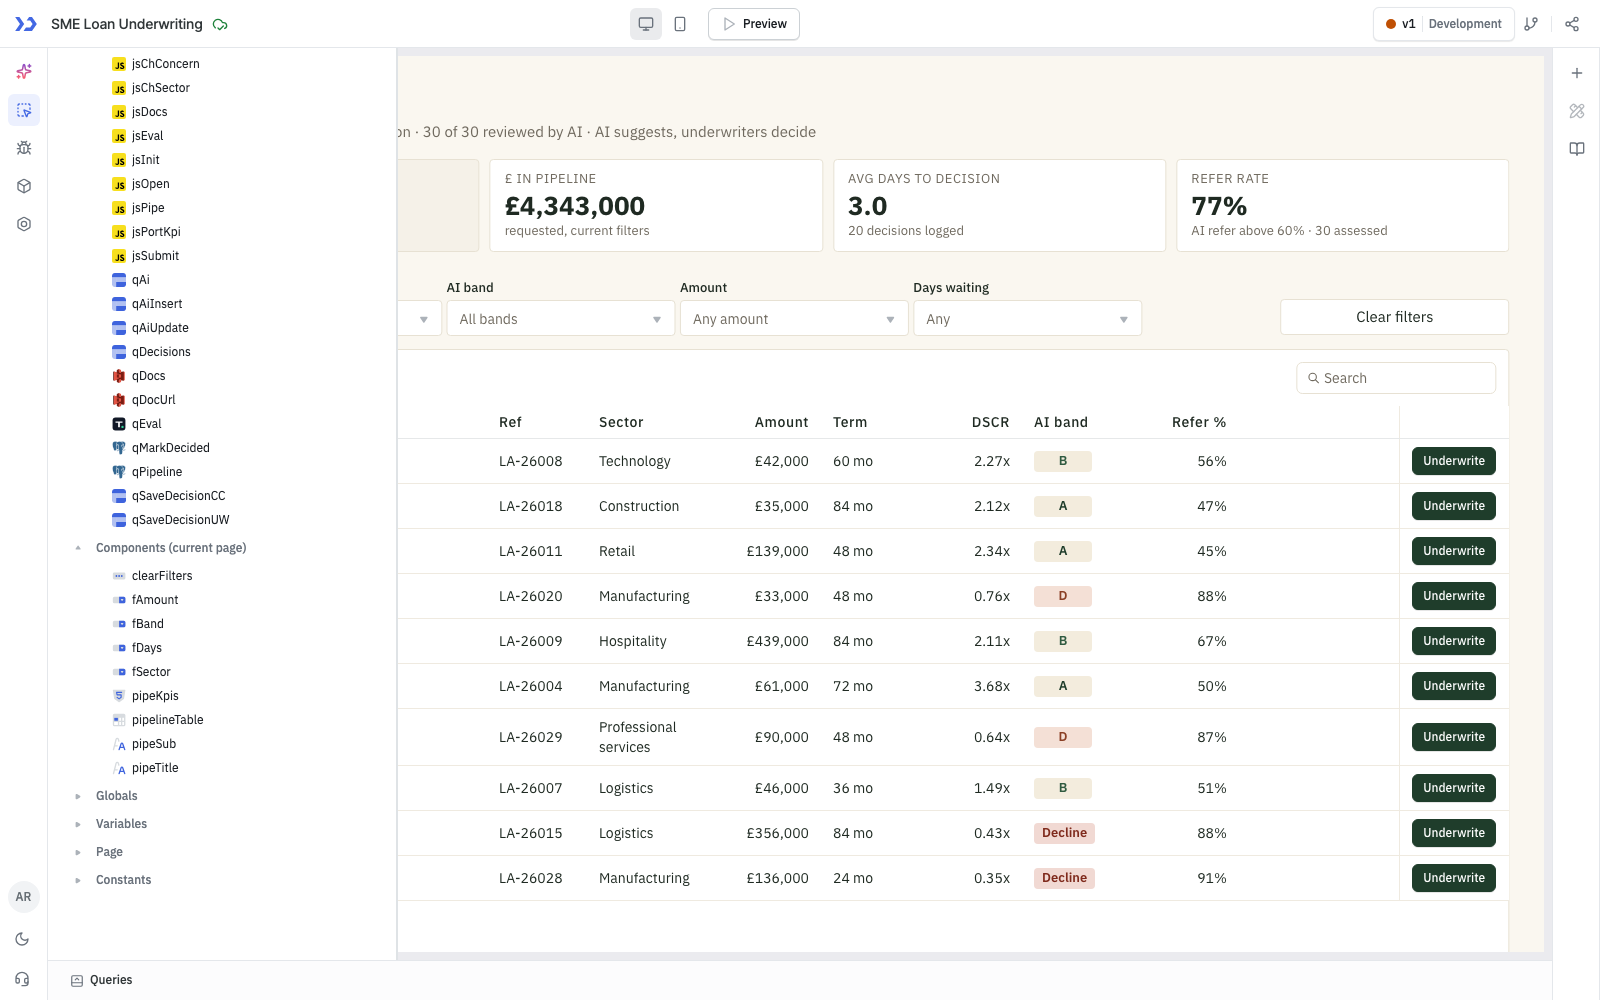Open the v1 Development environment selector
The width and height of the screenshot is (1600, 1000).
tap(1444, 24)
